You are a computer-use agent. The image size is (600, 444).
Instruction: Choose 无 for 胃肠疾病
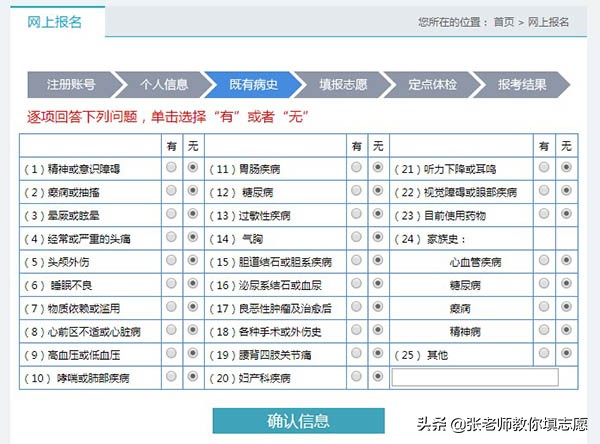point(378,167)
